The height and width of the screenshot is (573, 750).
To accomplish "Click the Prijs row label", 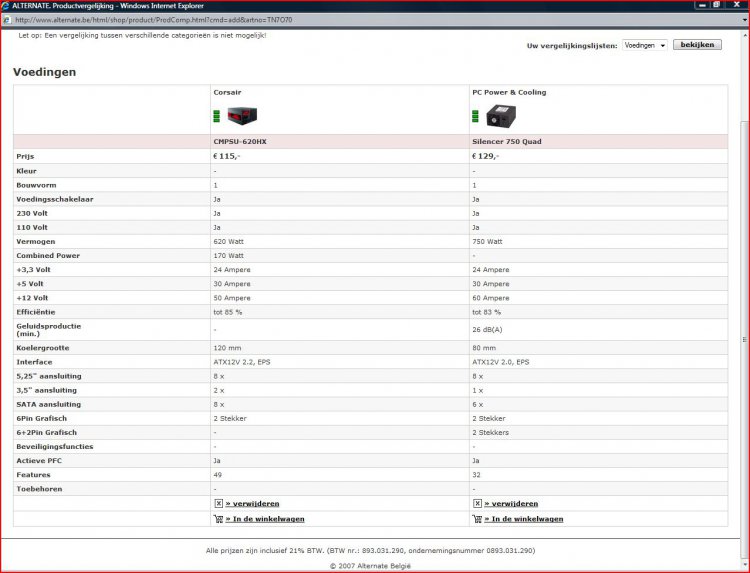I will click(x=25, y=156).
